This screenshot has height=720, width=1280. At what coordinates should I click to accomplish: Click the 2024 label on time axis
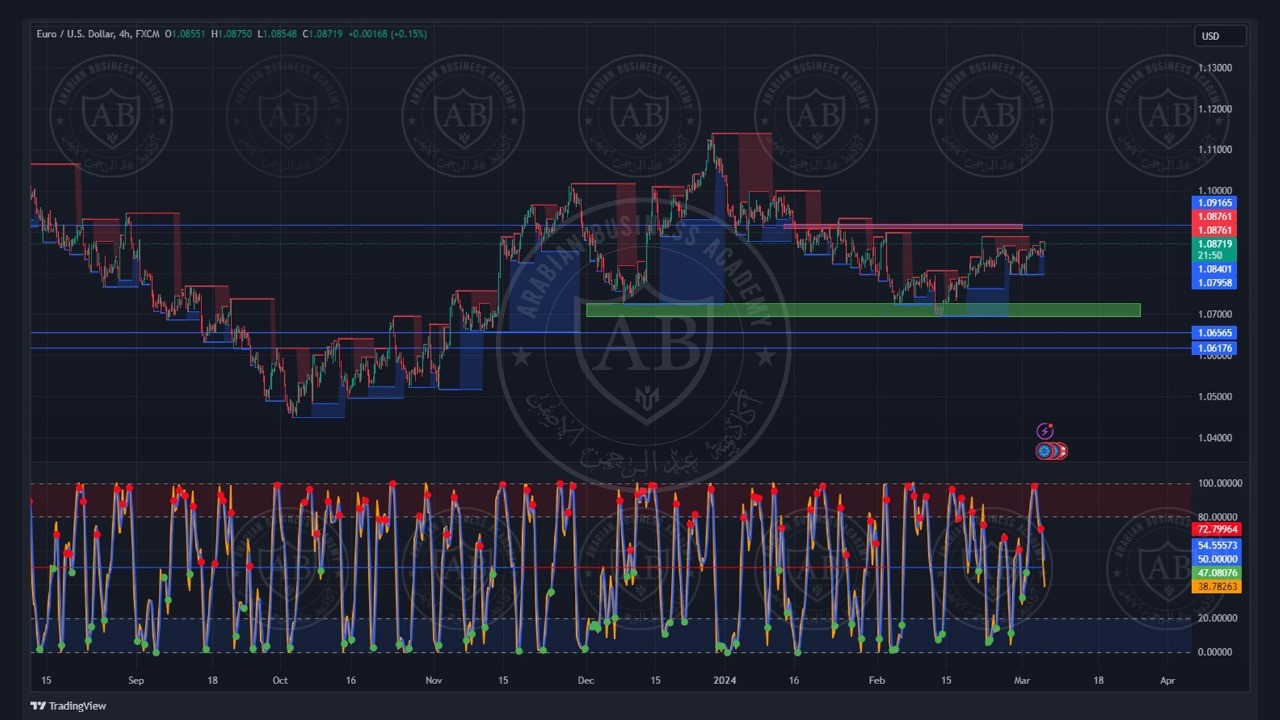click(725, 680)
